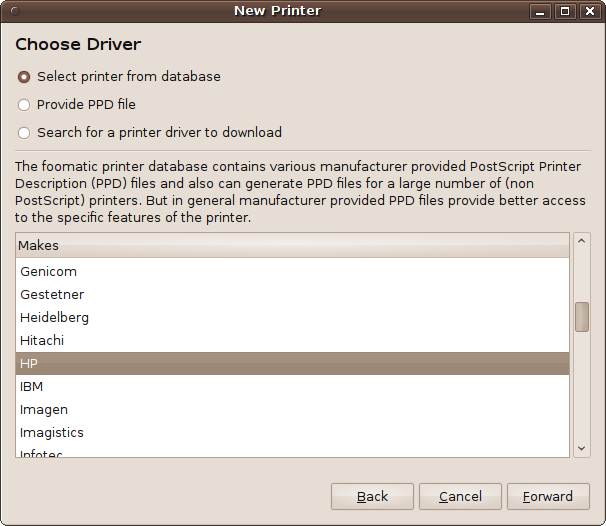The image size is (606, 526).
Task: Close the New Printer window
Action: click(590, 12)
